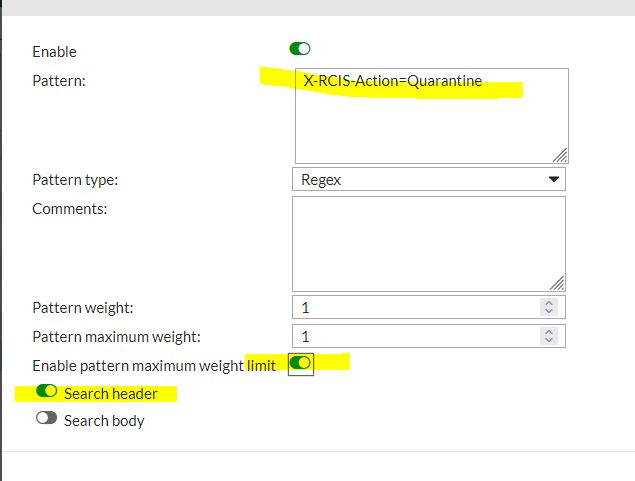Decrease Pattern weight with down arrow
The width and height of the screenshot is (635, 481).
click(x=547, y=312)
